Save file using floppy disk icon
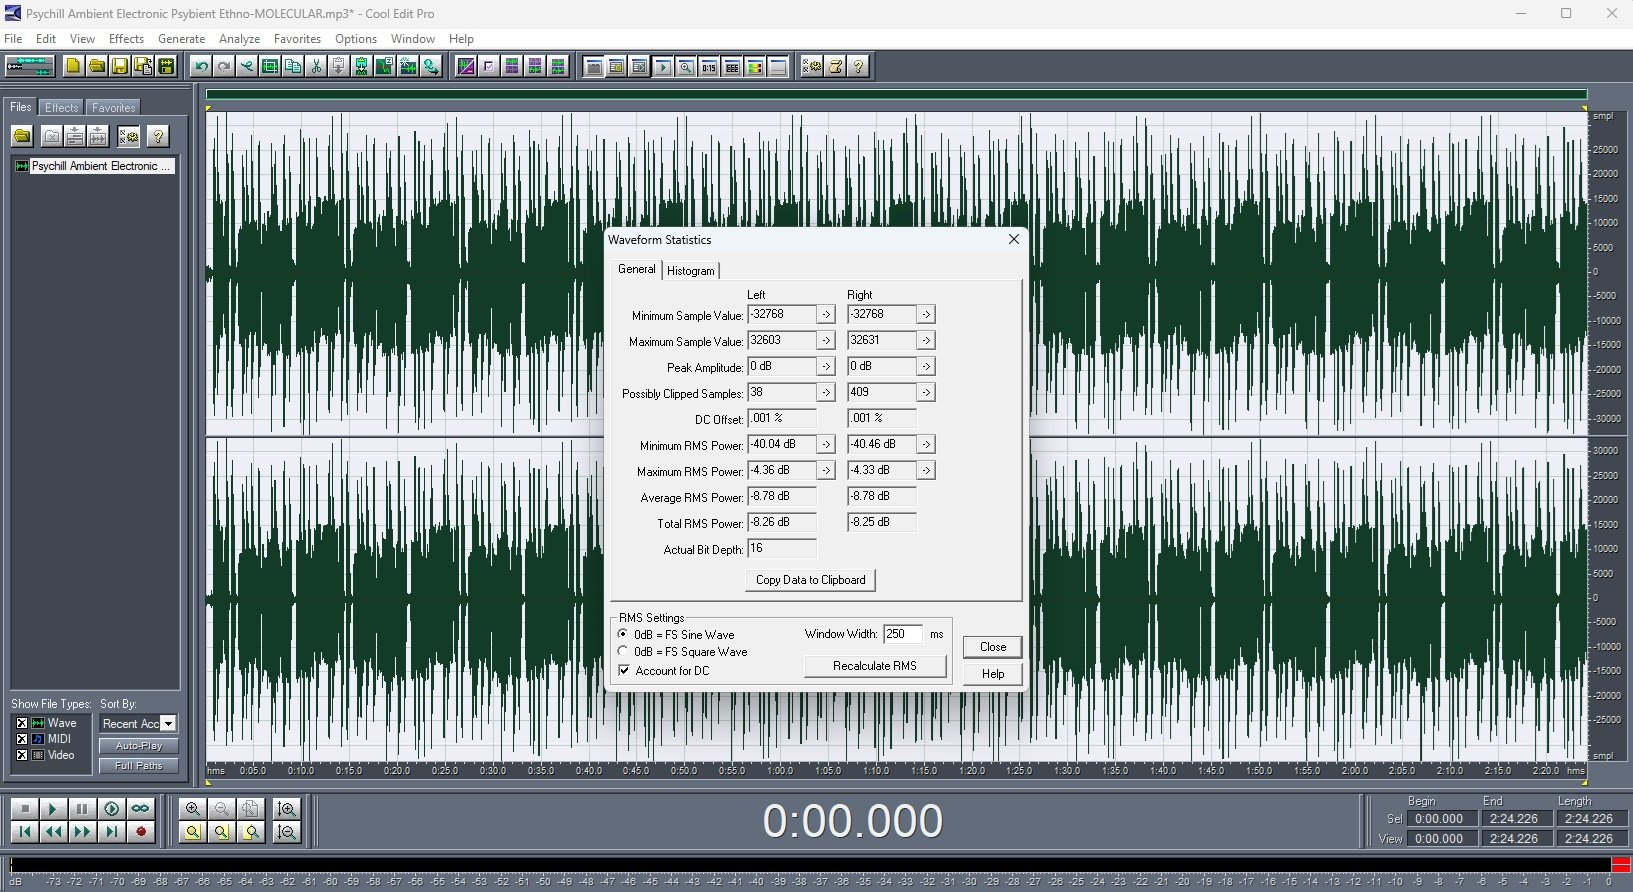Viewport: 1633px width, 892px height. point(119,67)
